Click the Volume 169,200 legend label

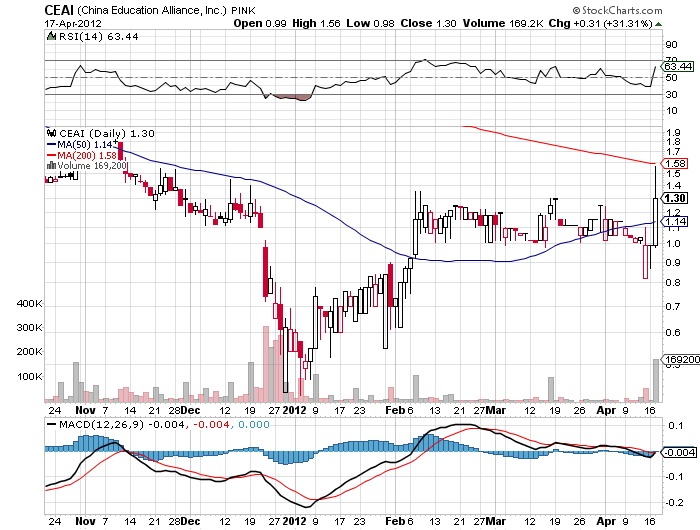coord(92,166)
